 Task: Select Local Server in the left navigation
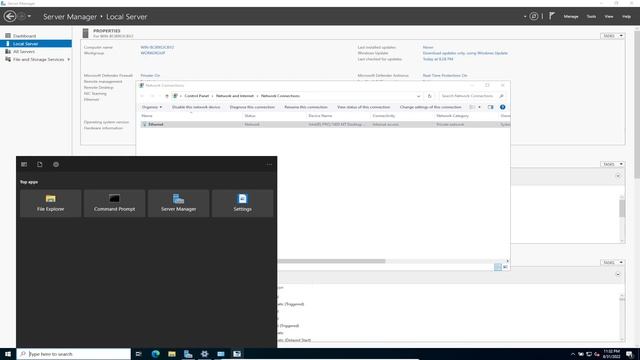[36, 44]
